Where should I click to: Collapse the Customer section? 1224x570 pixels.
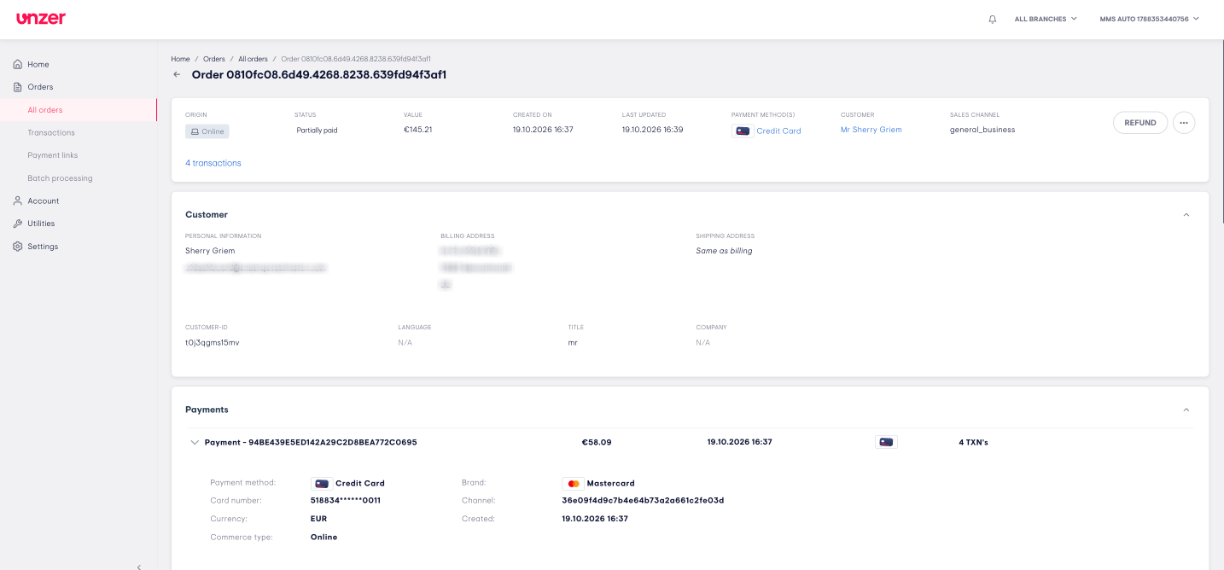tap(1186, 215)
